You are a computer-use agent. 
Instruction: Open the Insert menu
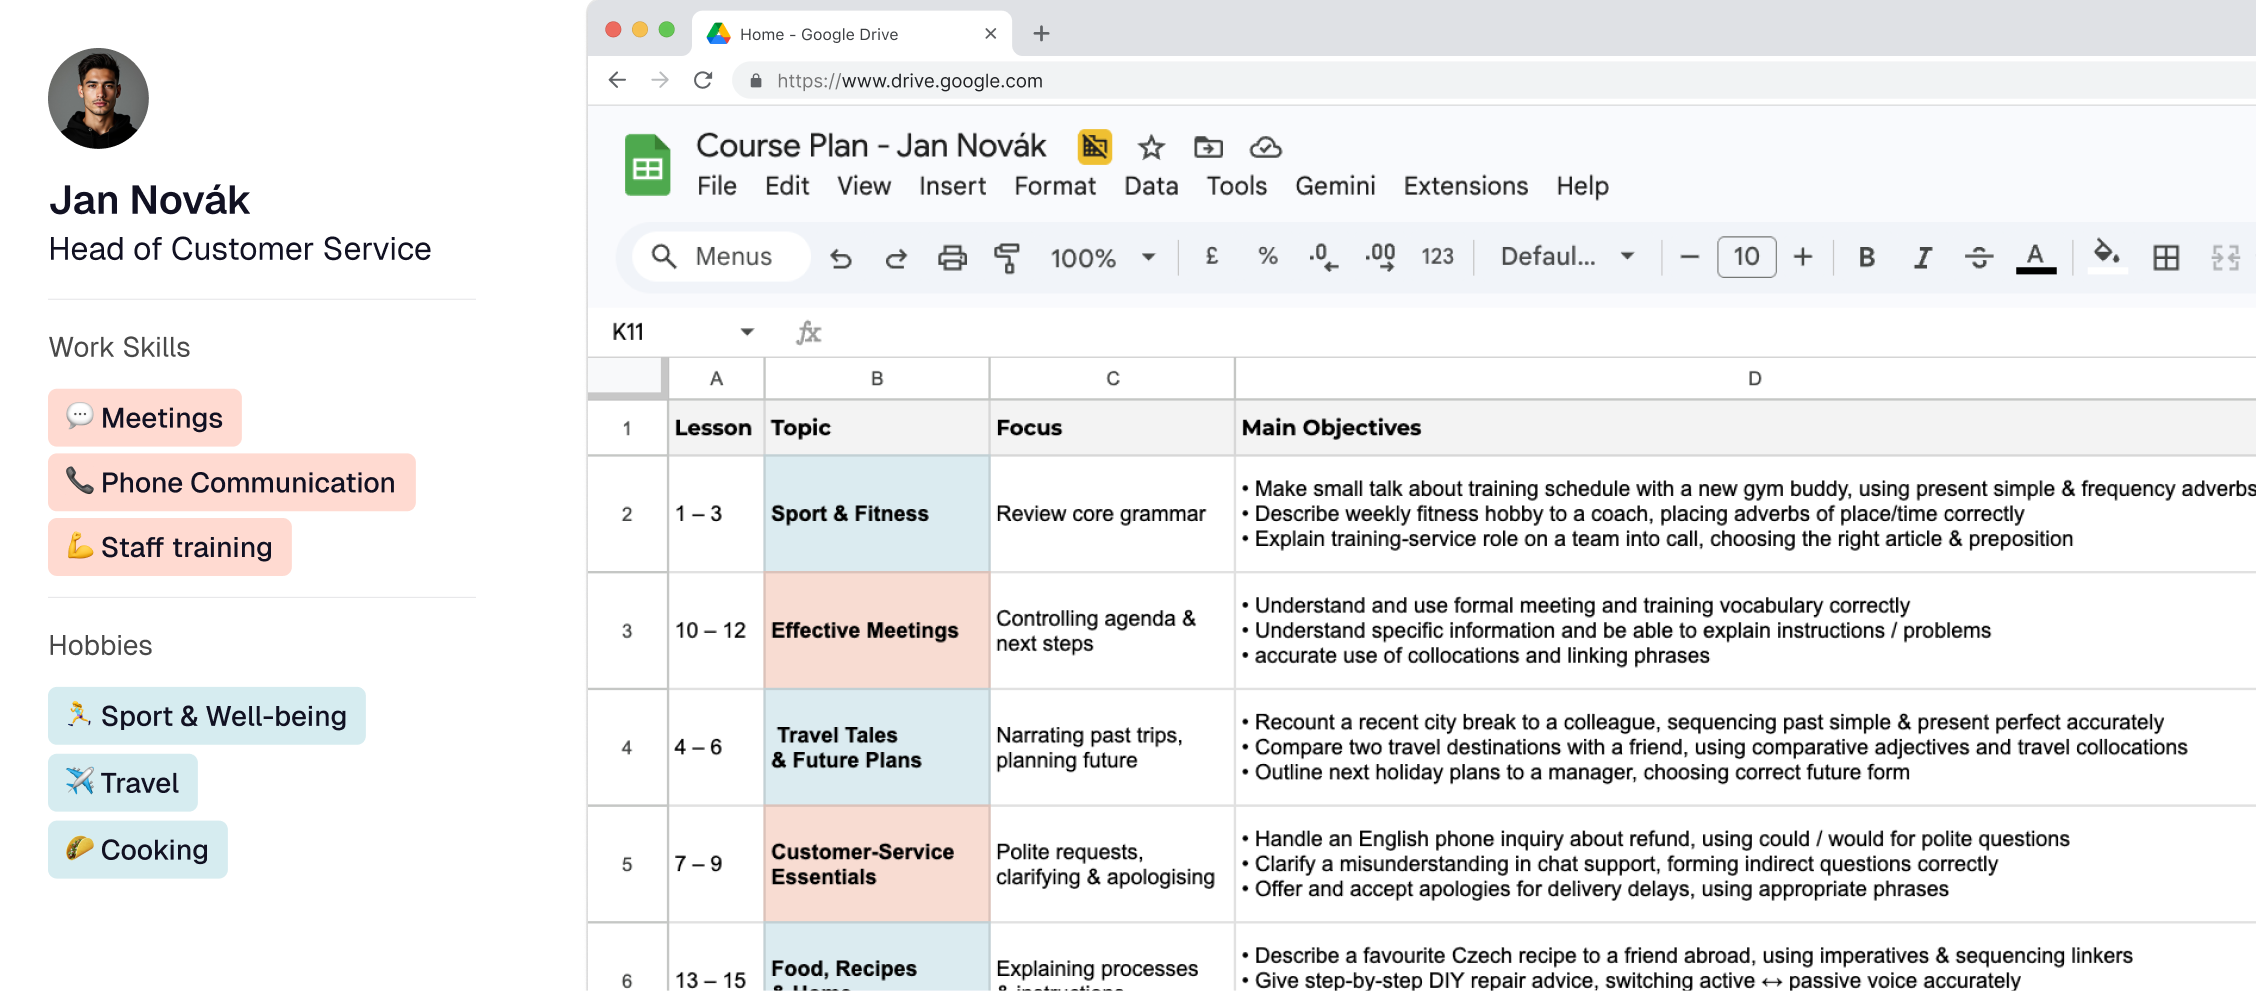point(952,186)
